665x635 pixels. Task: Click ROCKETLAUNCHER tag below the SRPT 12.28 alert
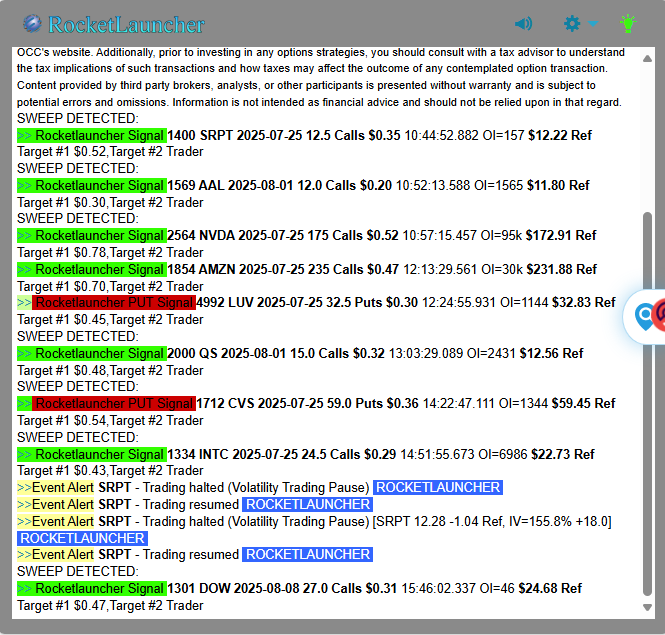(82, 538)
